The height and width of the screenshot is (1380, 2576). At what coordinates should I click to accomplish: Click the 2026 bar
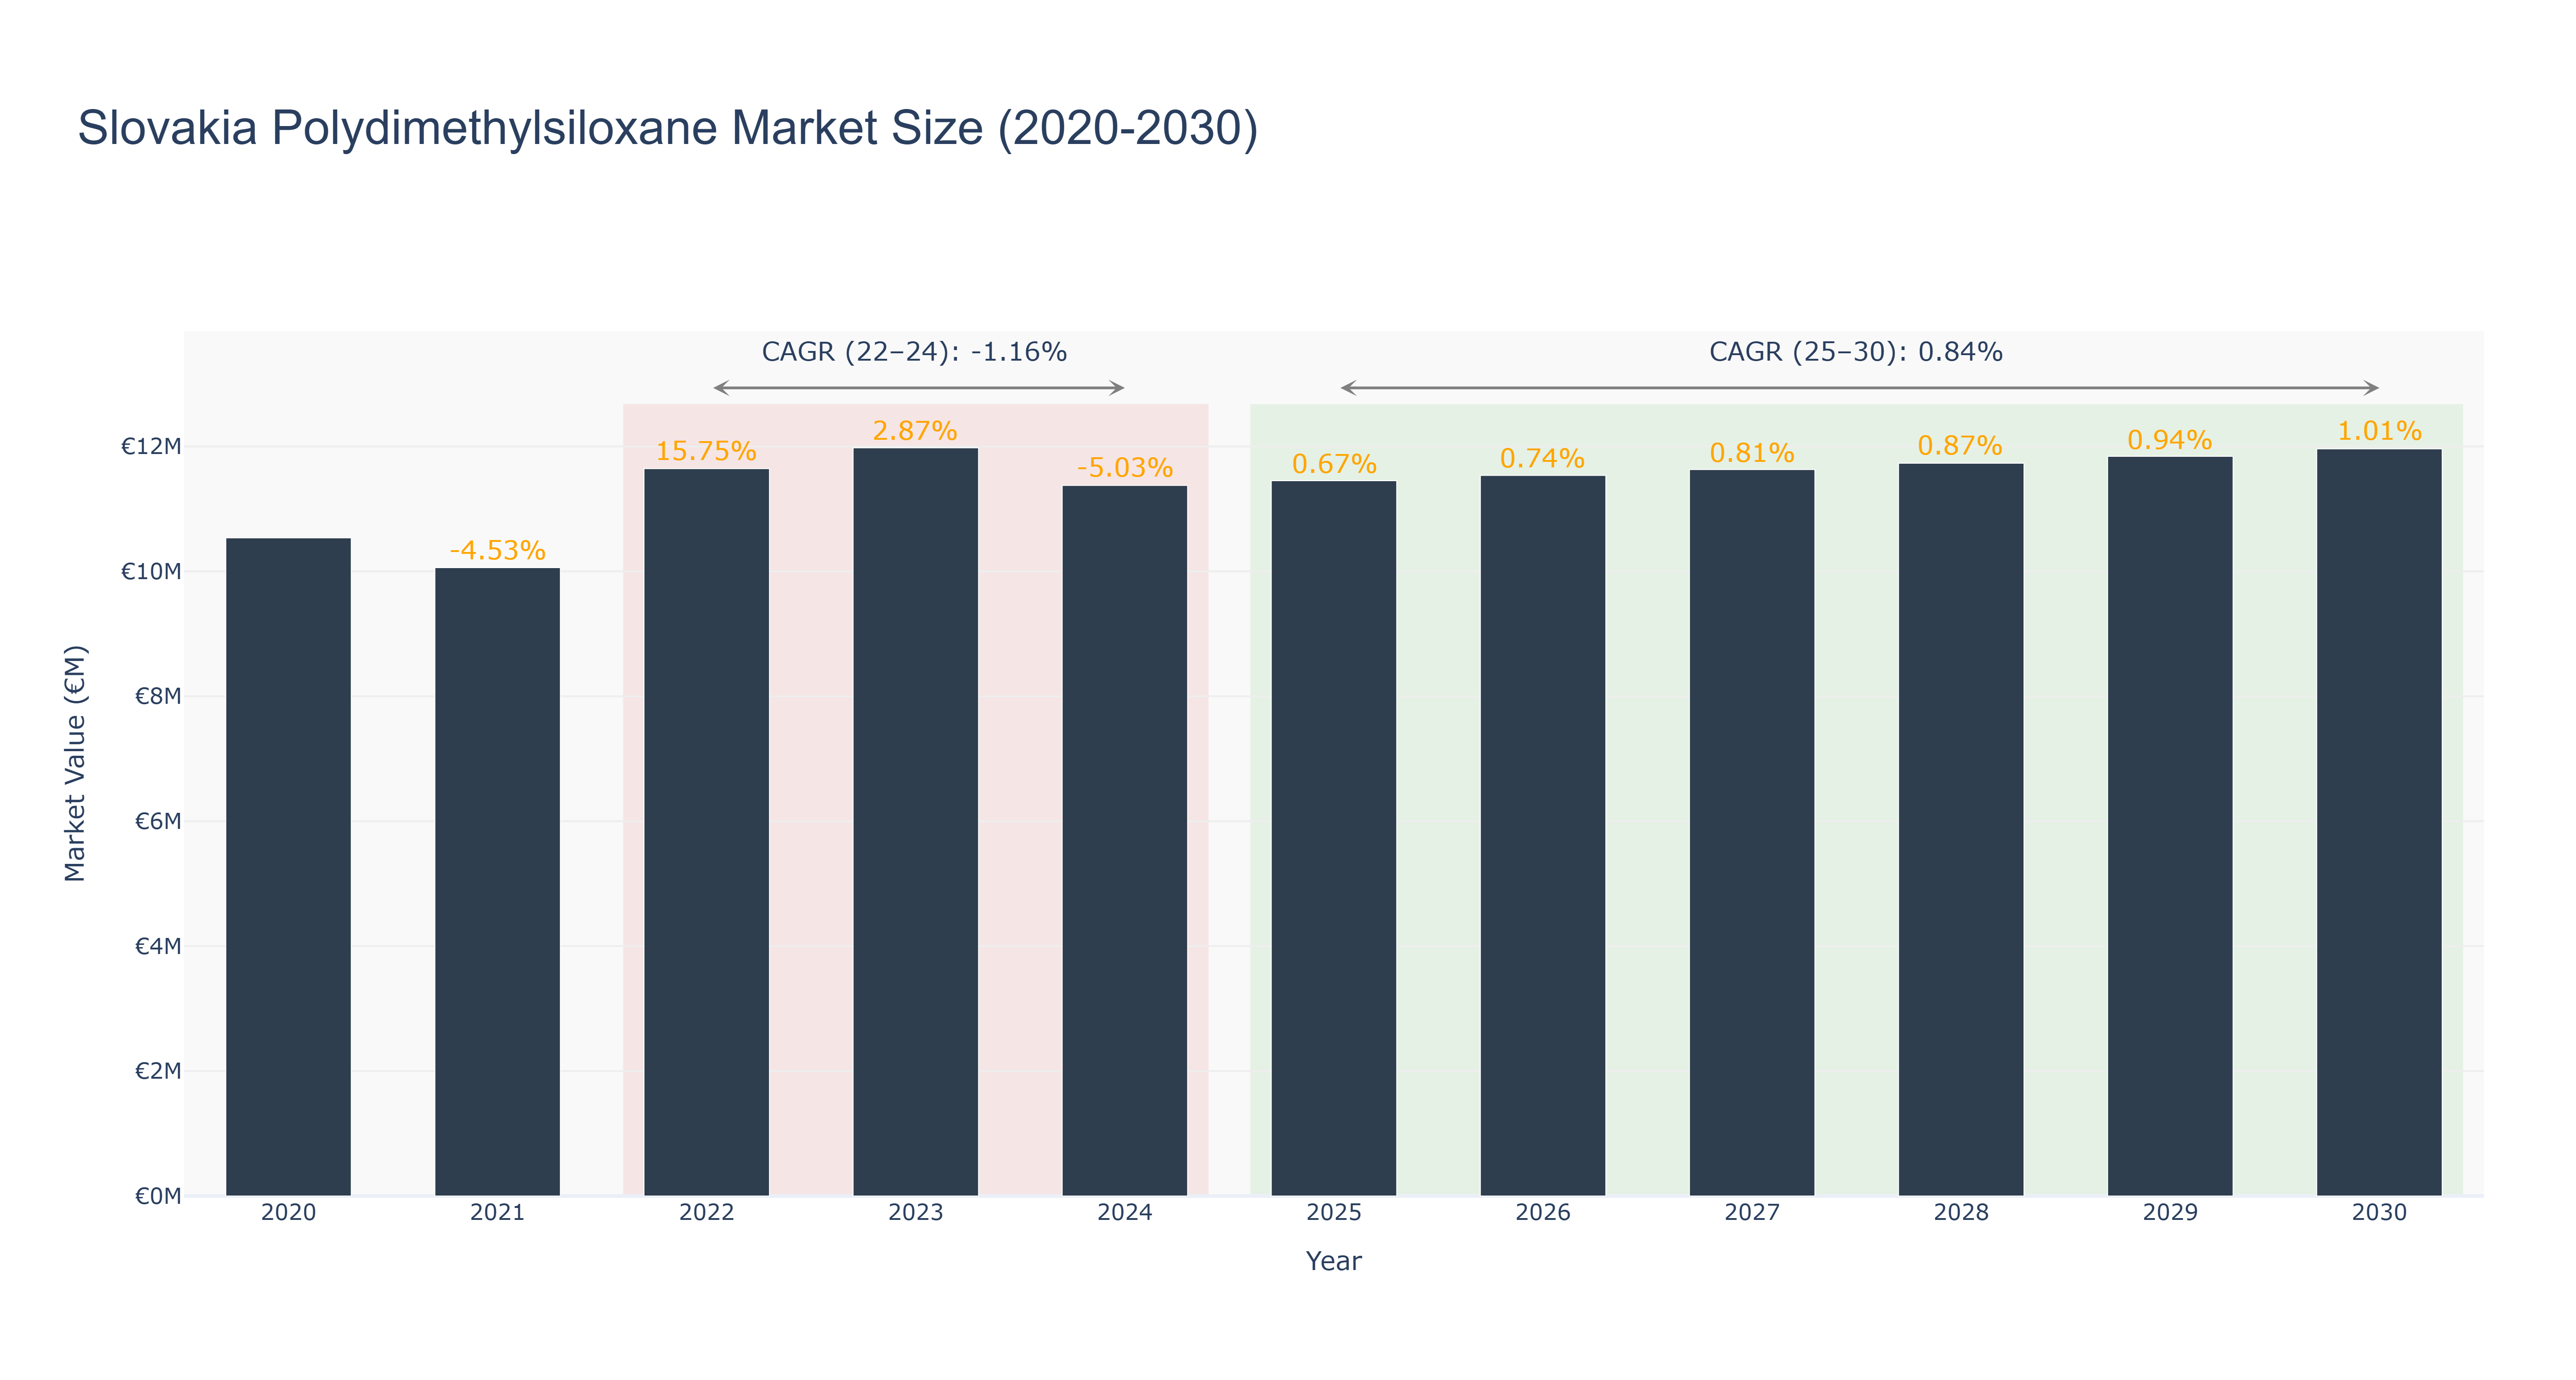(x=1542, y=836)
